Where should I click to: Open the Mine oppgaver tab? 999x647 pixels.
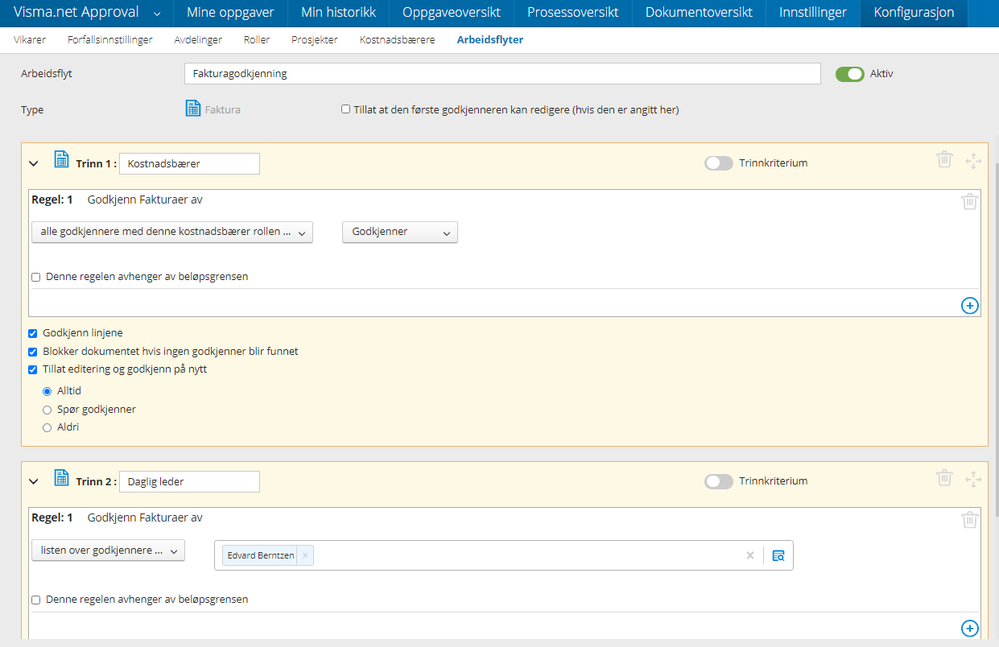[230, 13]
